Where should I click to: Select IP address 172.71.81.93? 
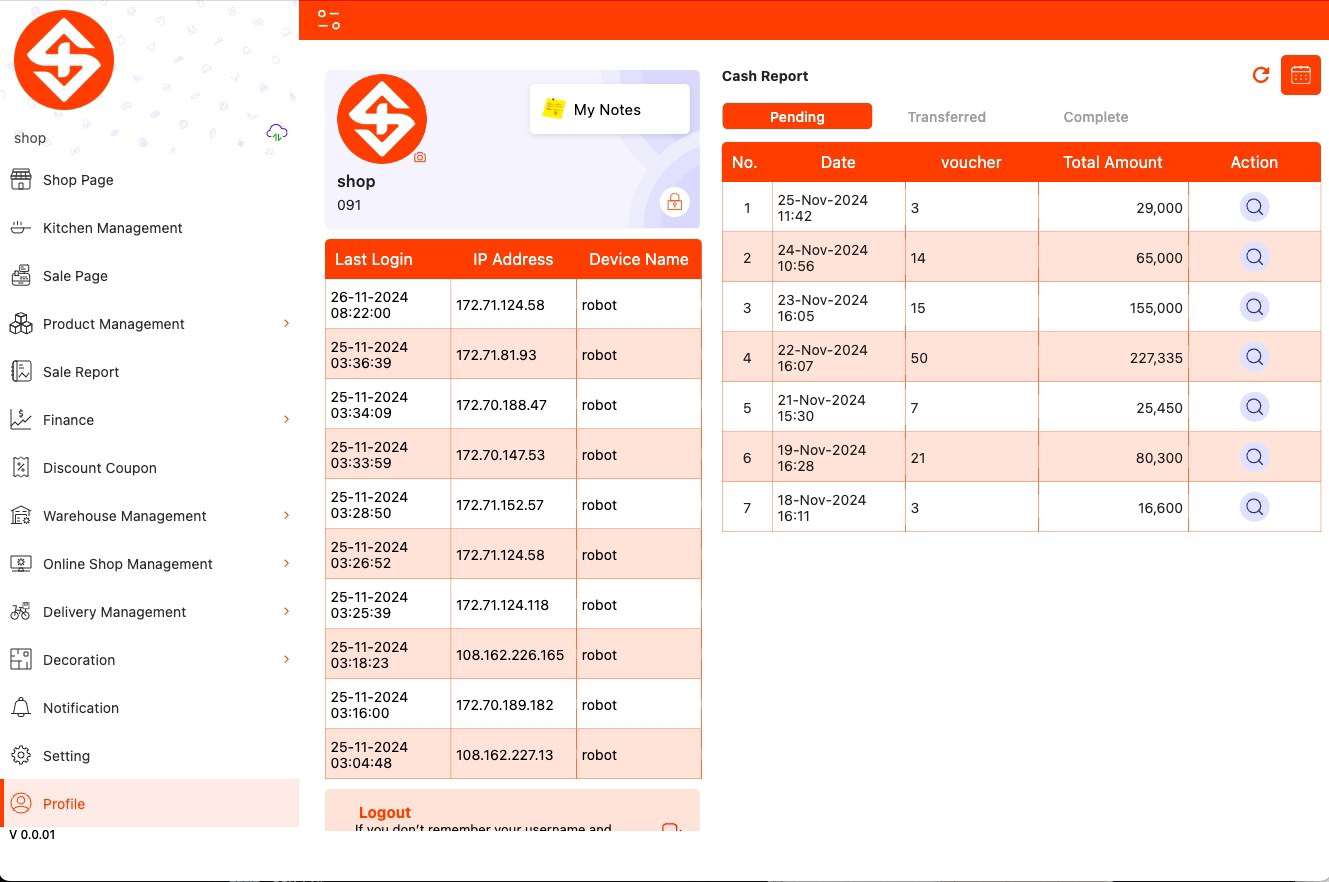[496, 355]
